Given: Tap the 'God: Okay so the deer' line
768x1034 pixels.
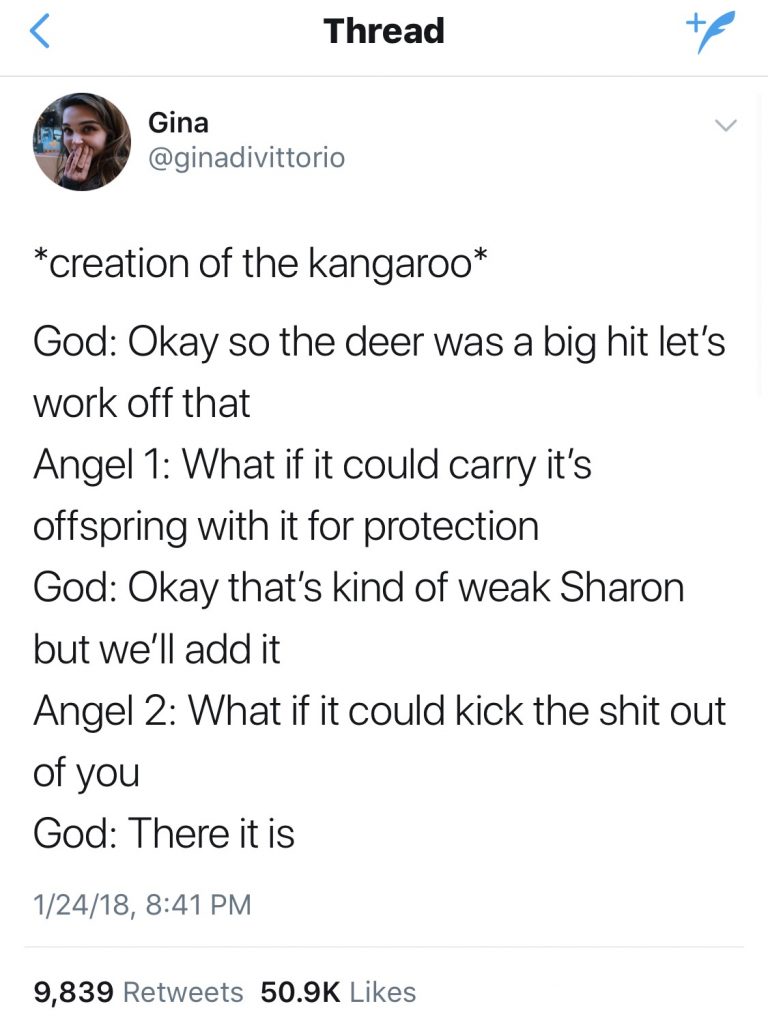Looking at the screenshot, I should point(380,343).
